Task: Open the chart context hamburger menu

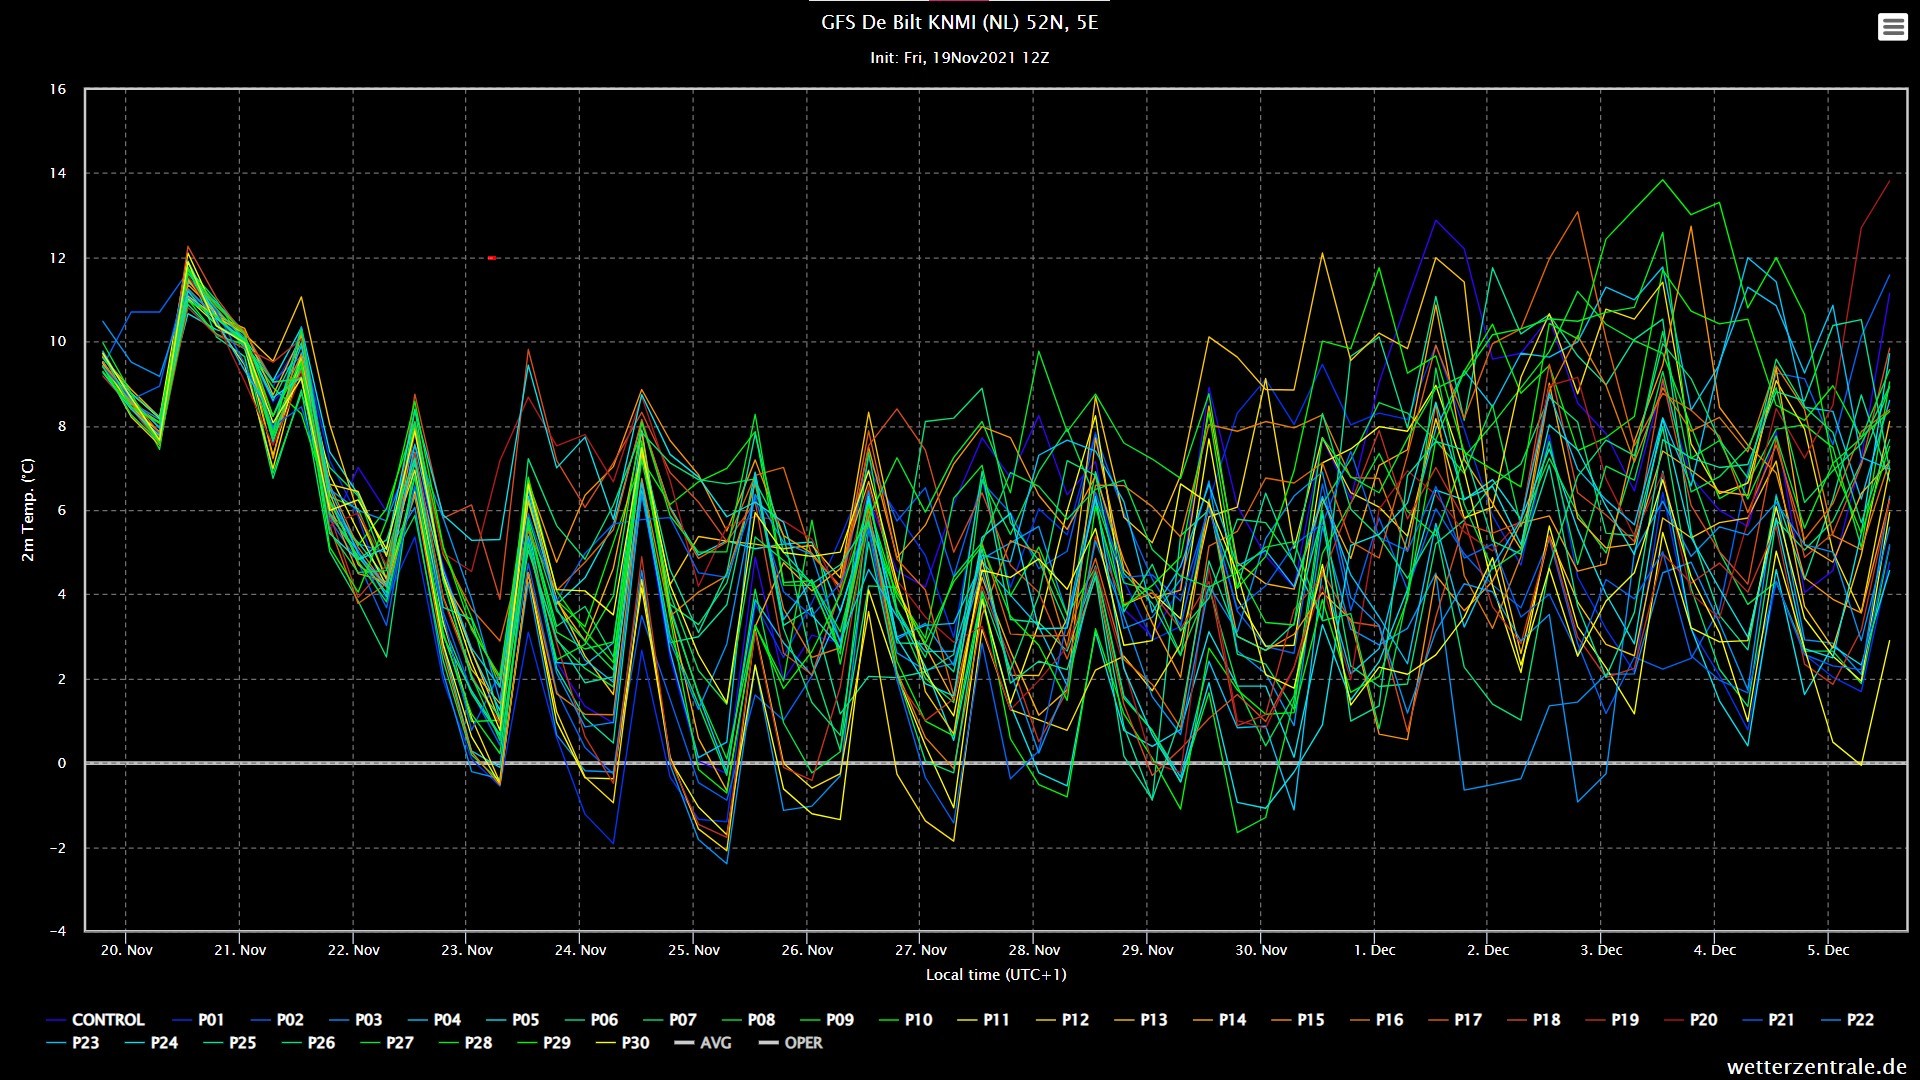Action: (x=1892, y=27)
